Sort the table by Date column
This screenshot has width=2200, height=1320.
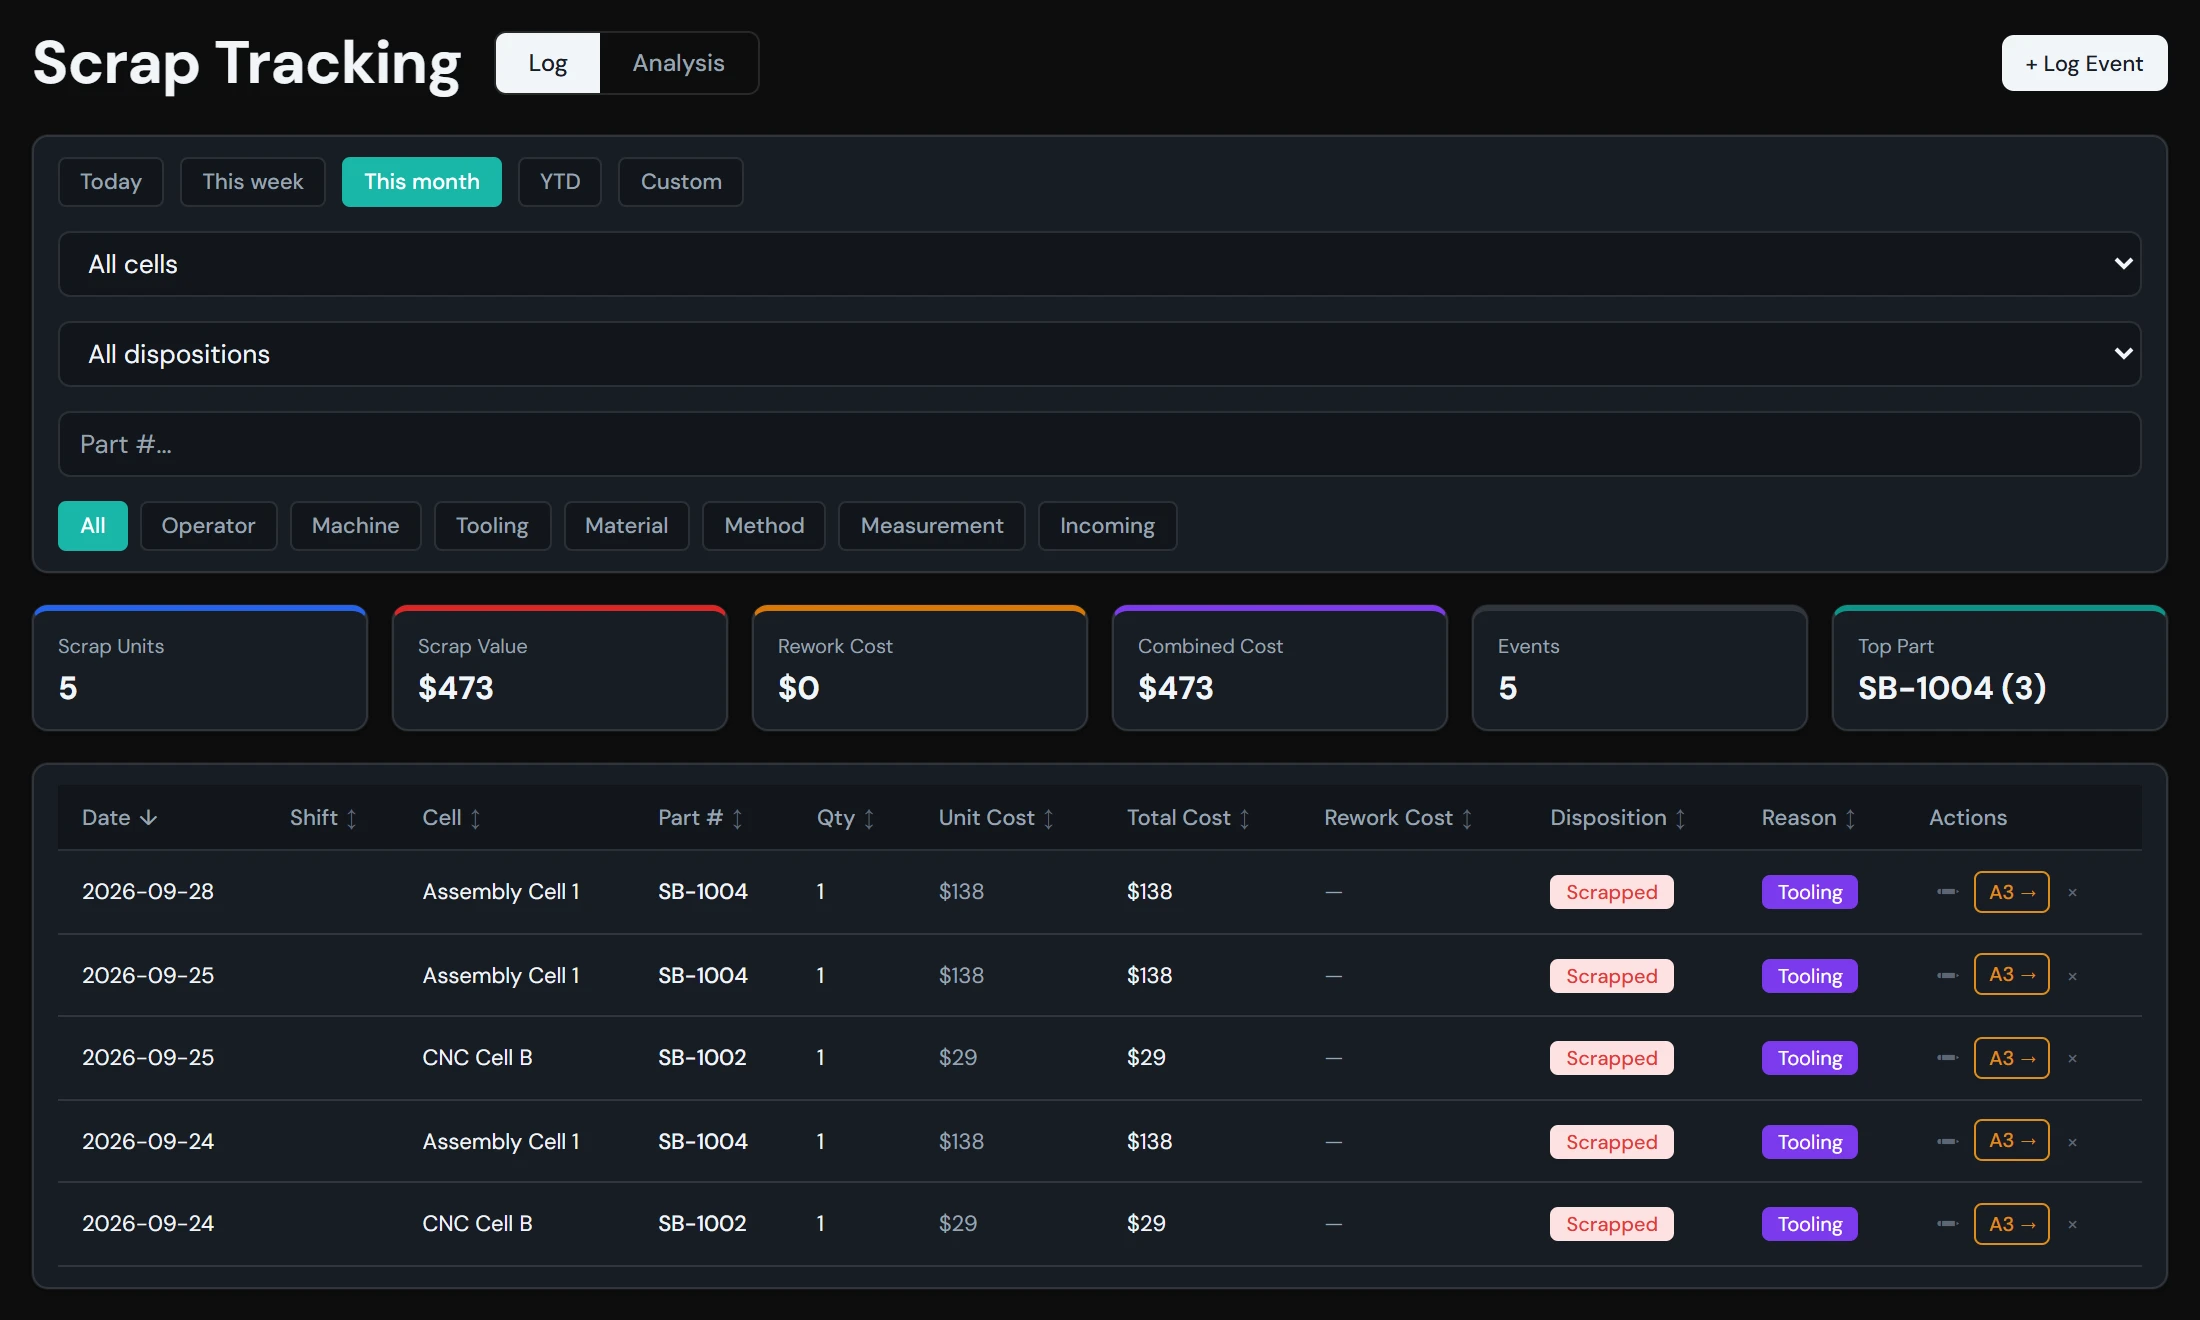click(x=119, y=818)
